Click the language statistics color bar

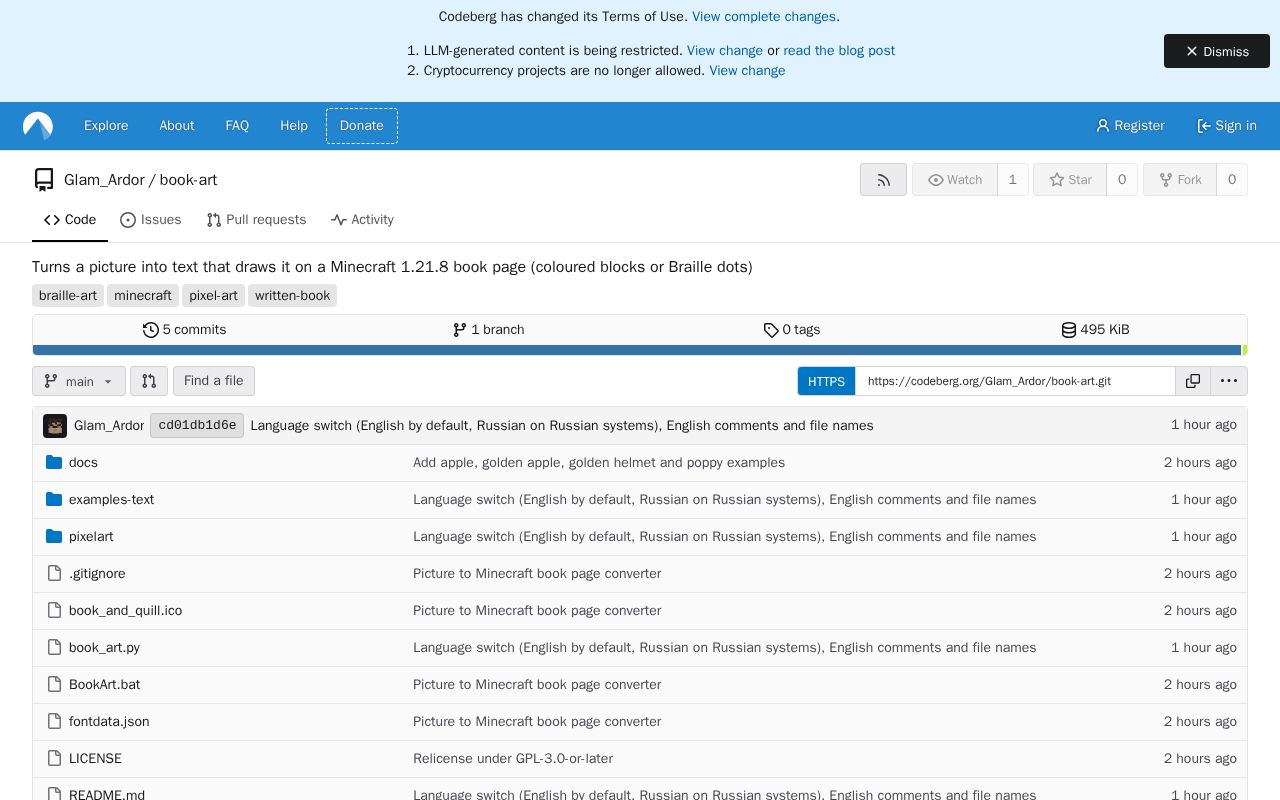click(640, 350)
